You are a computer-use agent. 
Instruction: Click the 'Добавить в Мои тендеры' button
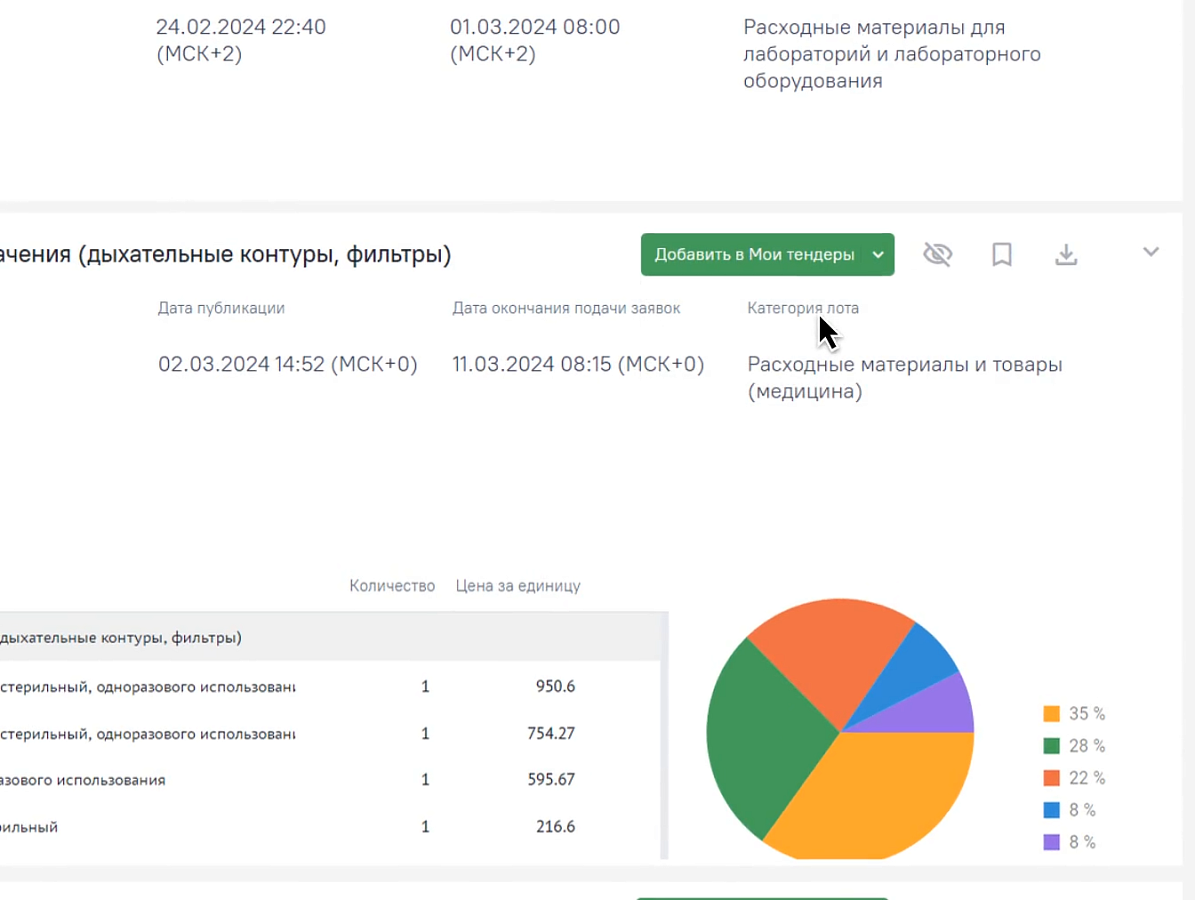click(754, 255)
